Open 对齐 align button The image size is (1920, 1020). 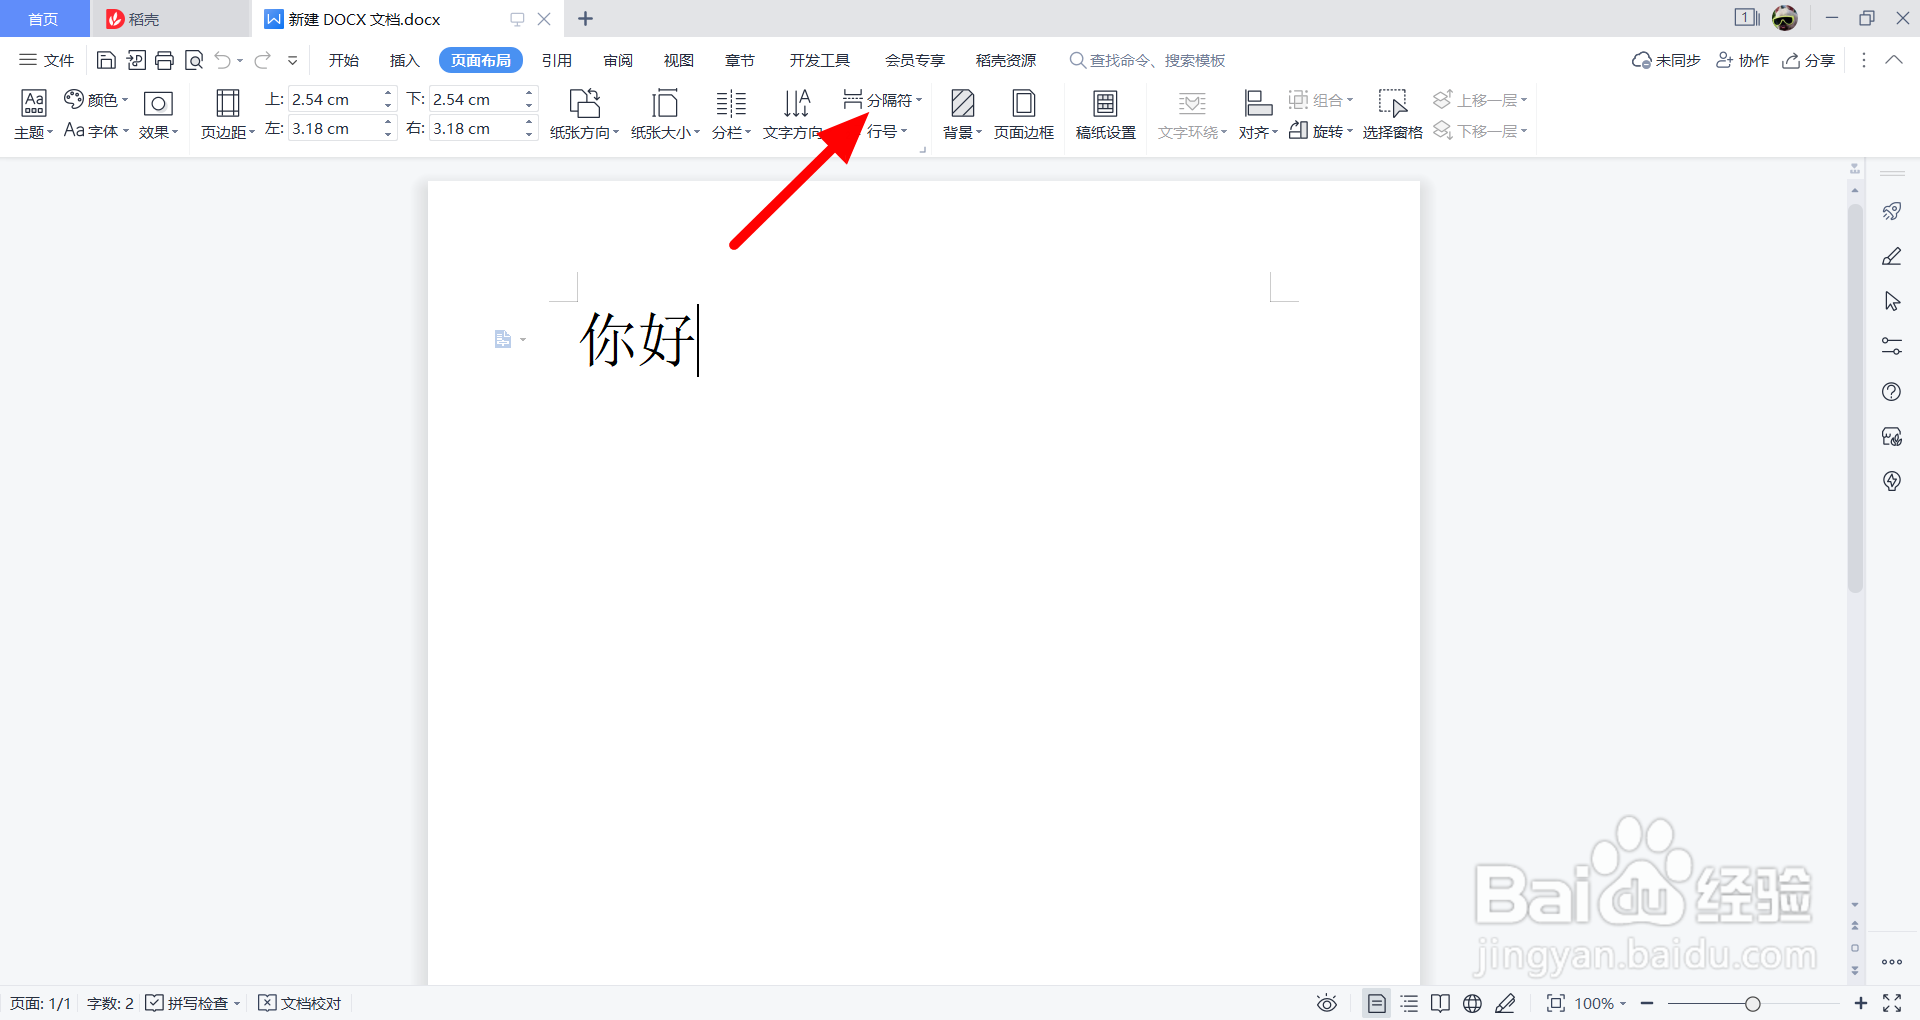point(1258,115)
